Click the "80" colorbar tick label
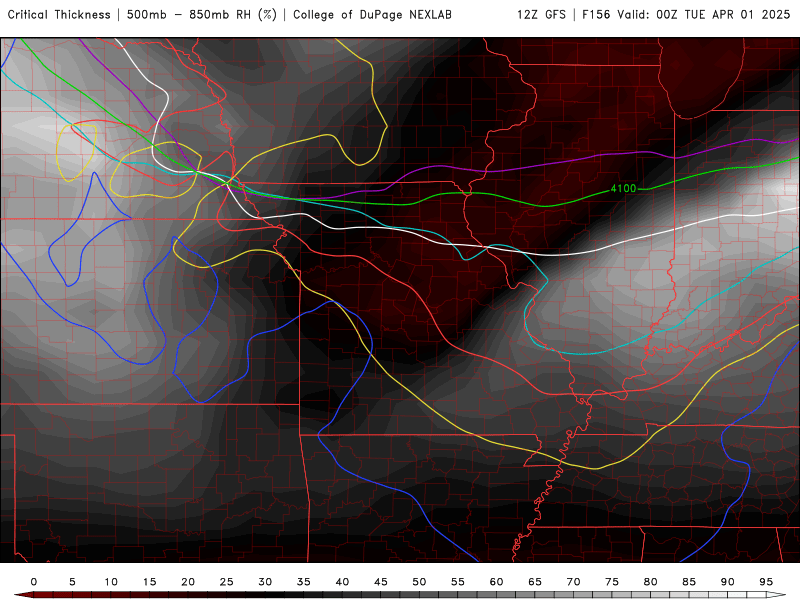The width and height of the screenshot is (800, 600). coord(651,582)
